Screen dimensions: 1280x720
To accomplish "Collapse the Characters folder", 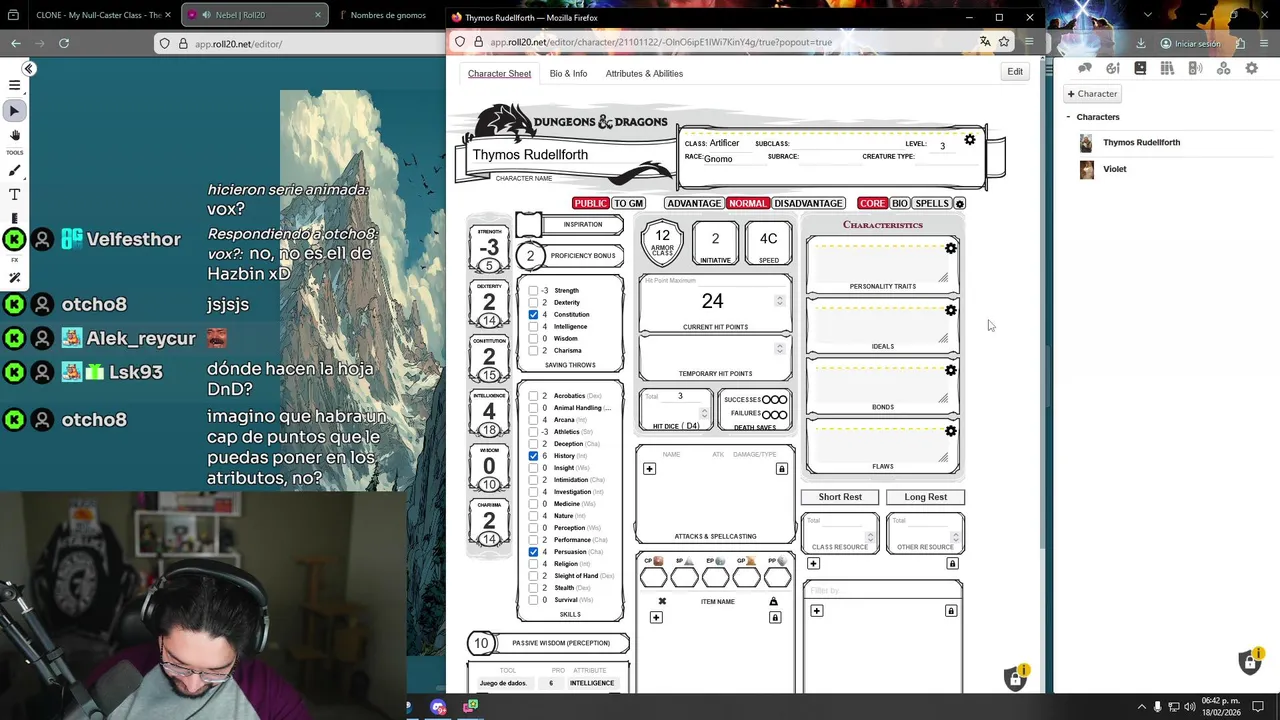I will coord(1068,117).
